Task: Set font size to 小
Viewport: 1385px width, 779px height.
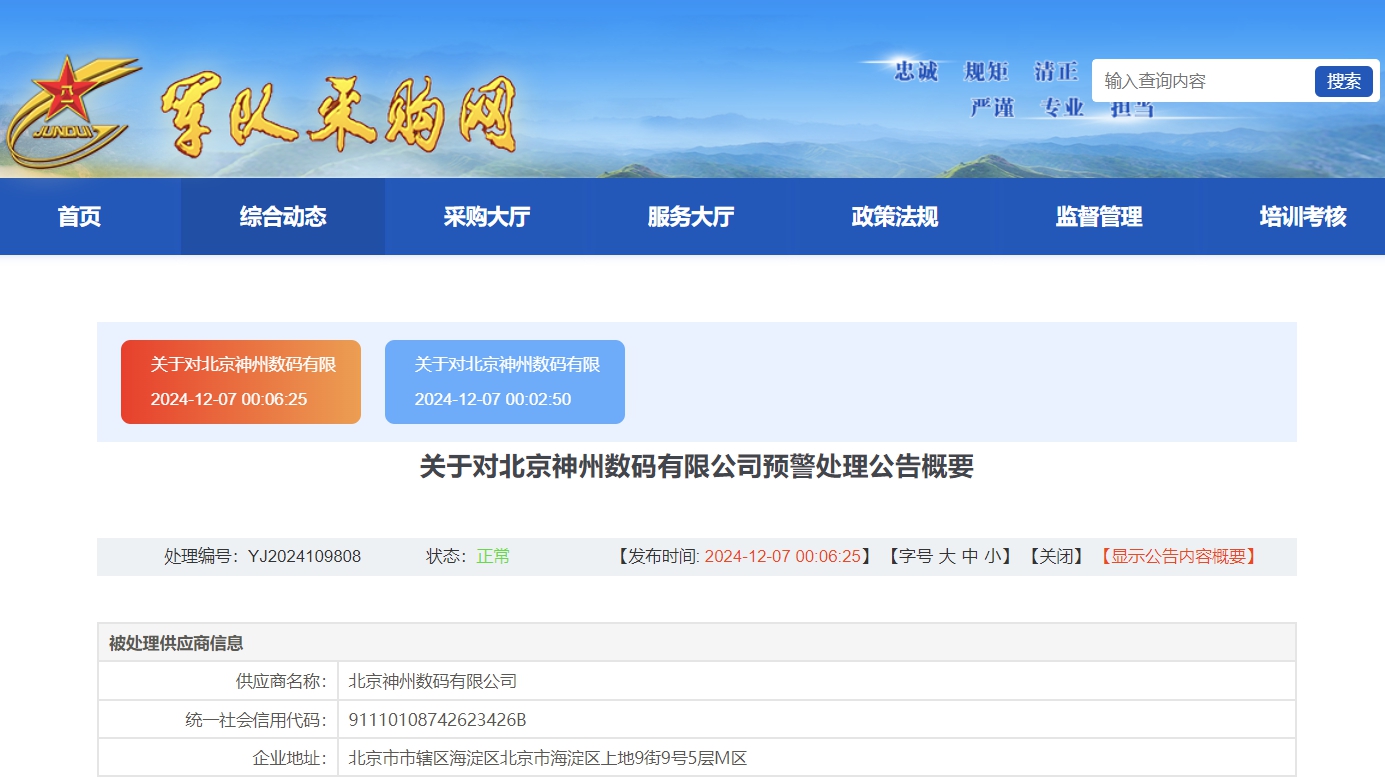Action: click(x=992, y=557)
